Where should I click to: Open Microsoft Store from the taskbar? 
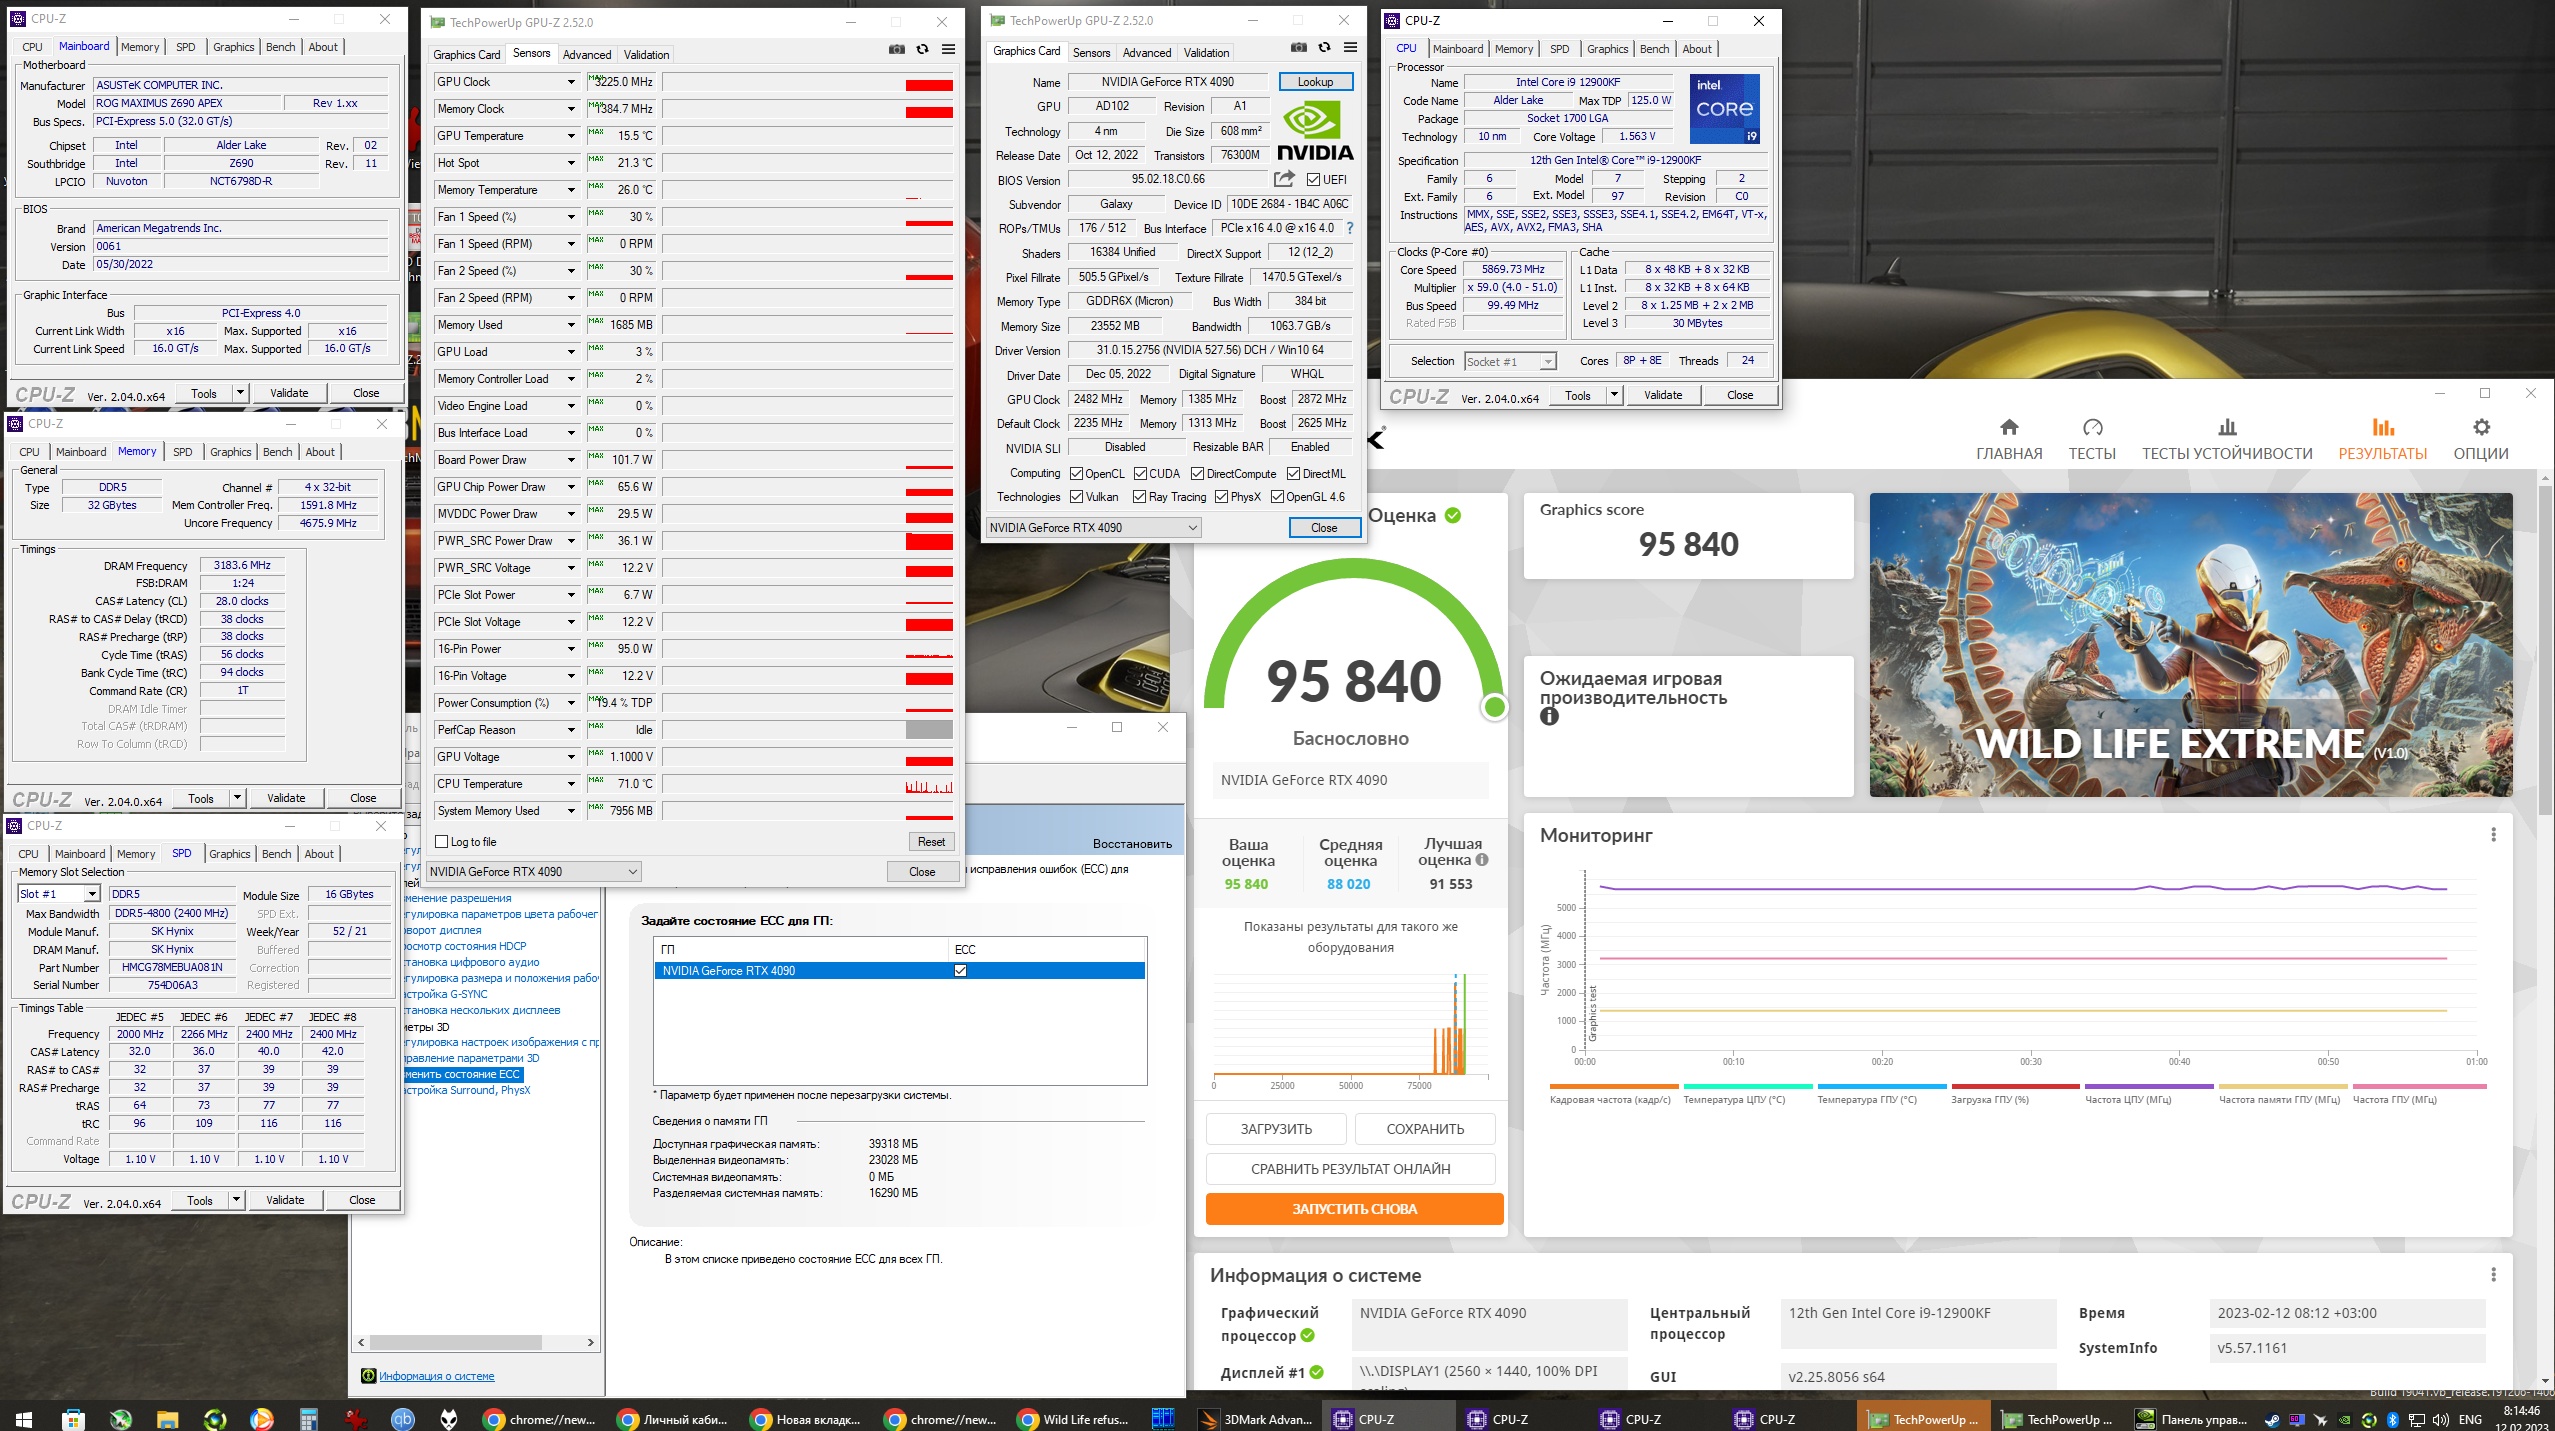tap(73, 1419)
